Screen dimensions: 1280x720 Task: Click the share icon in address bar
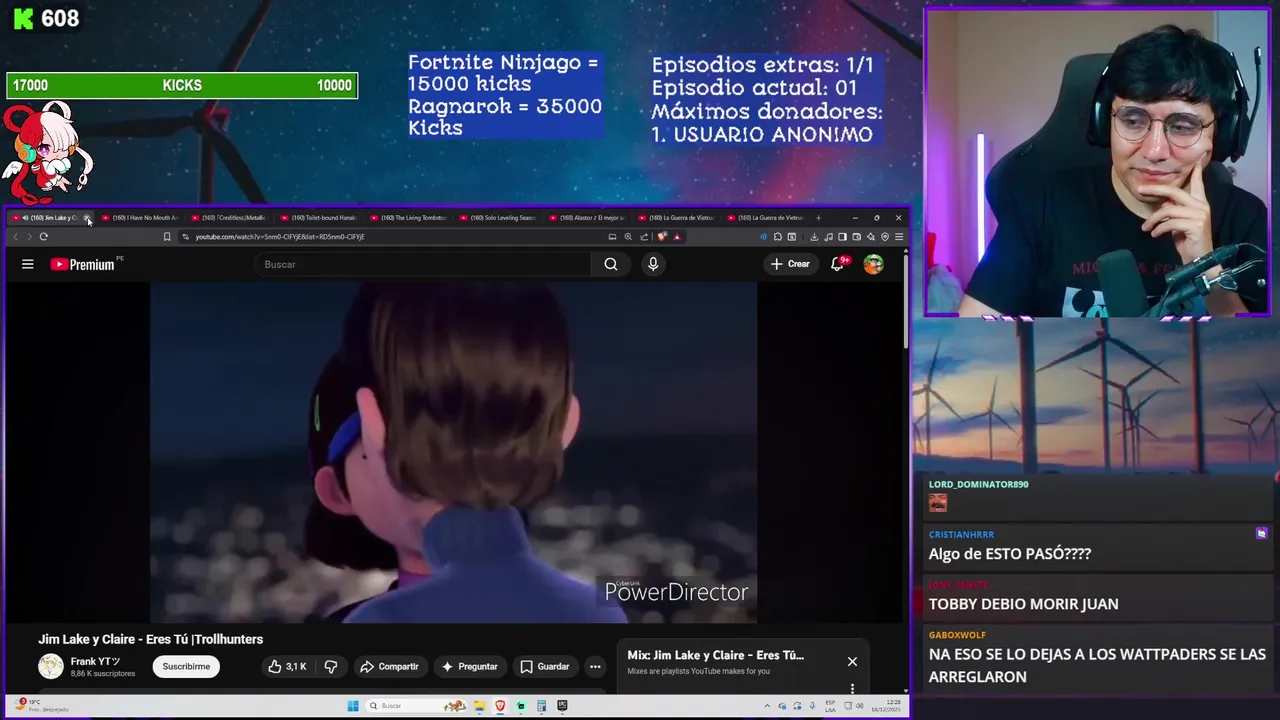(x=644, y=237)
